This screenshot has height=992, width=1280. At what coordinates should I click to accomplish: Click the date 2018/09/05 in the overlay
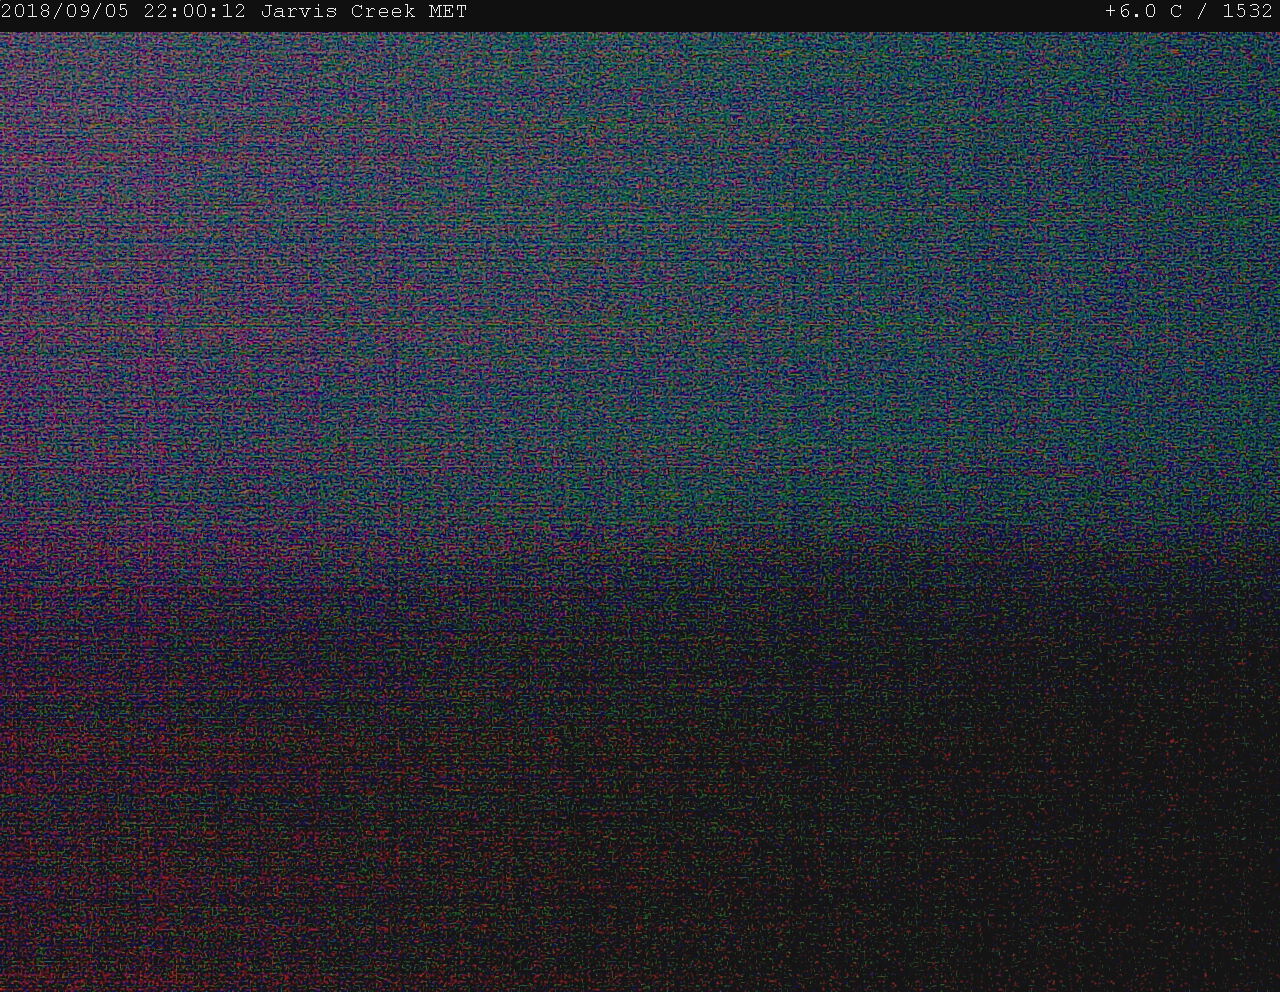(65, 12)
